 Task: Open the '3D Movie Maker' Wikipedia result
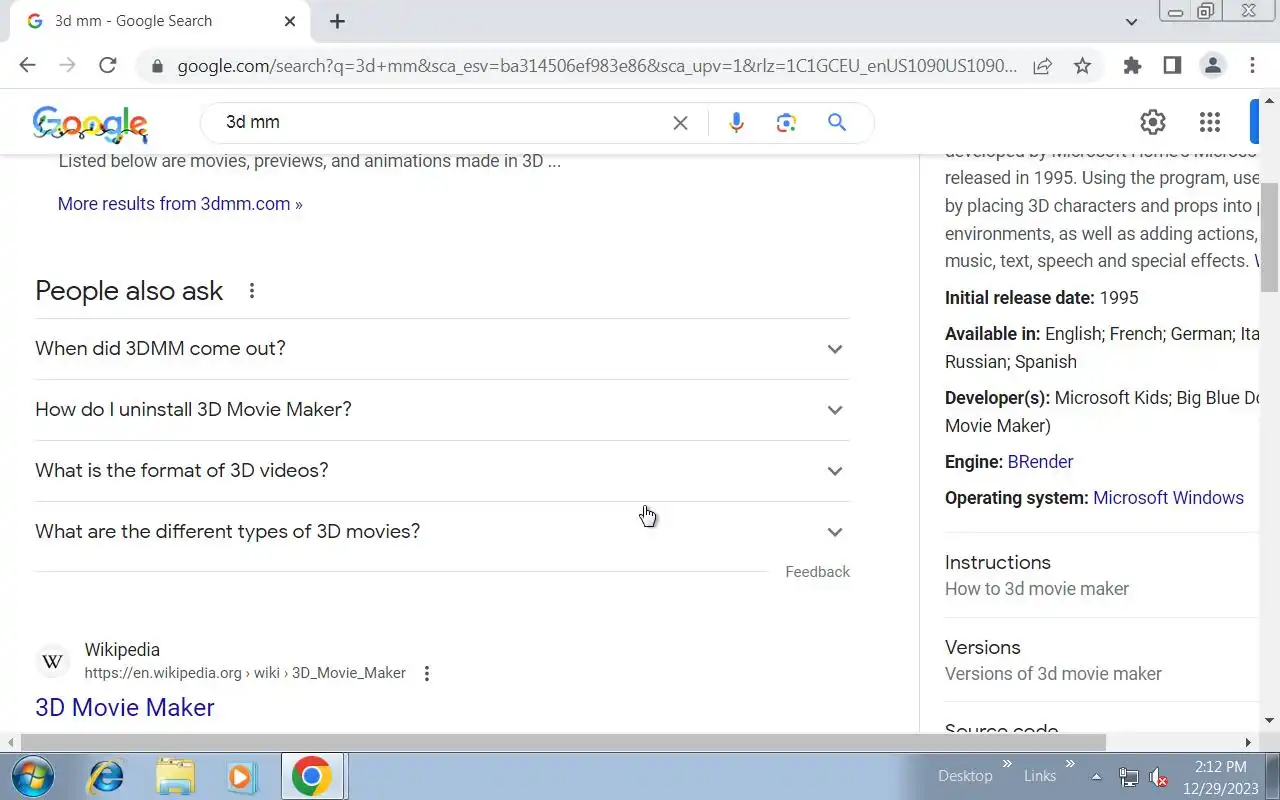coord(125,707)
